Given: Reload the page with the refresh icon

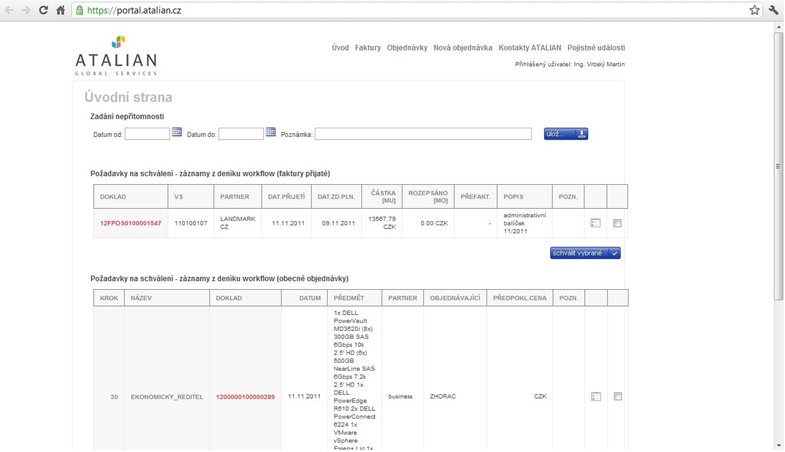Looking at the screenshot, I should click(44, 10).
